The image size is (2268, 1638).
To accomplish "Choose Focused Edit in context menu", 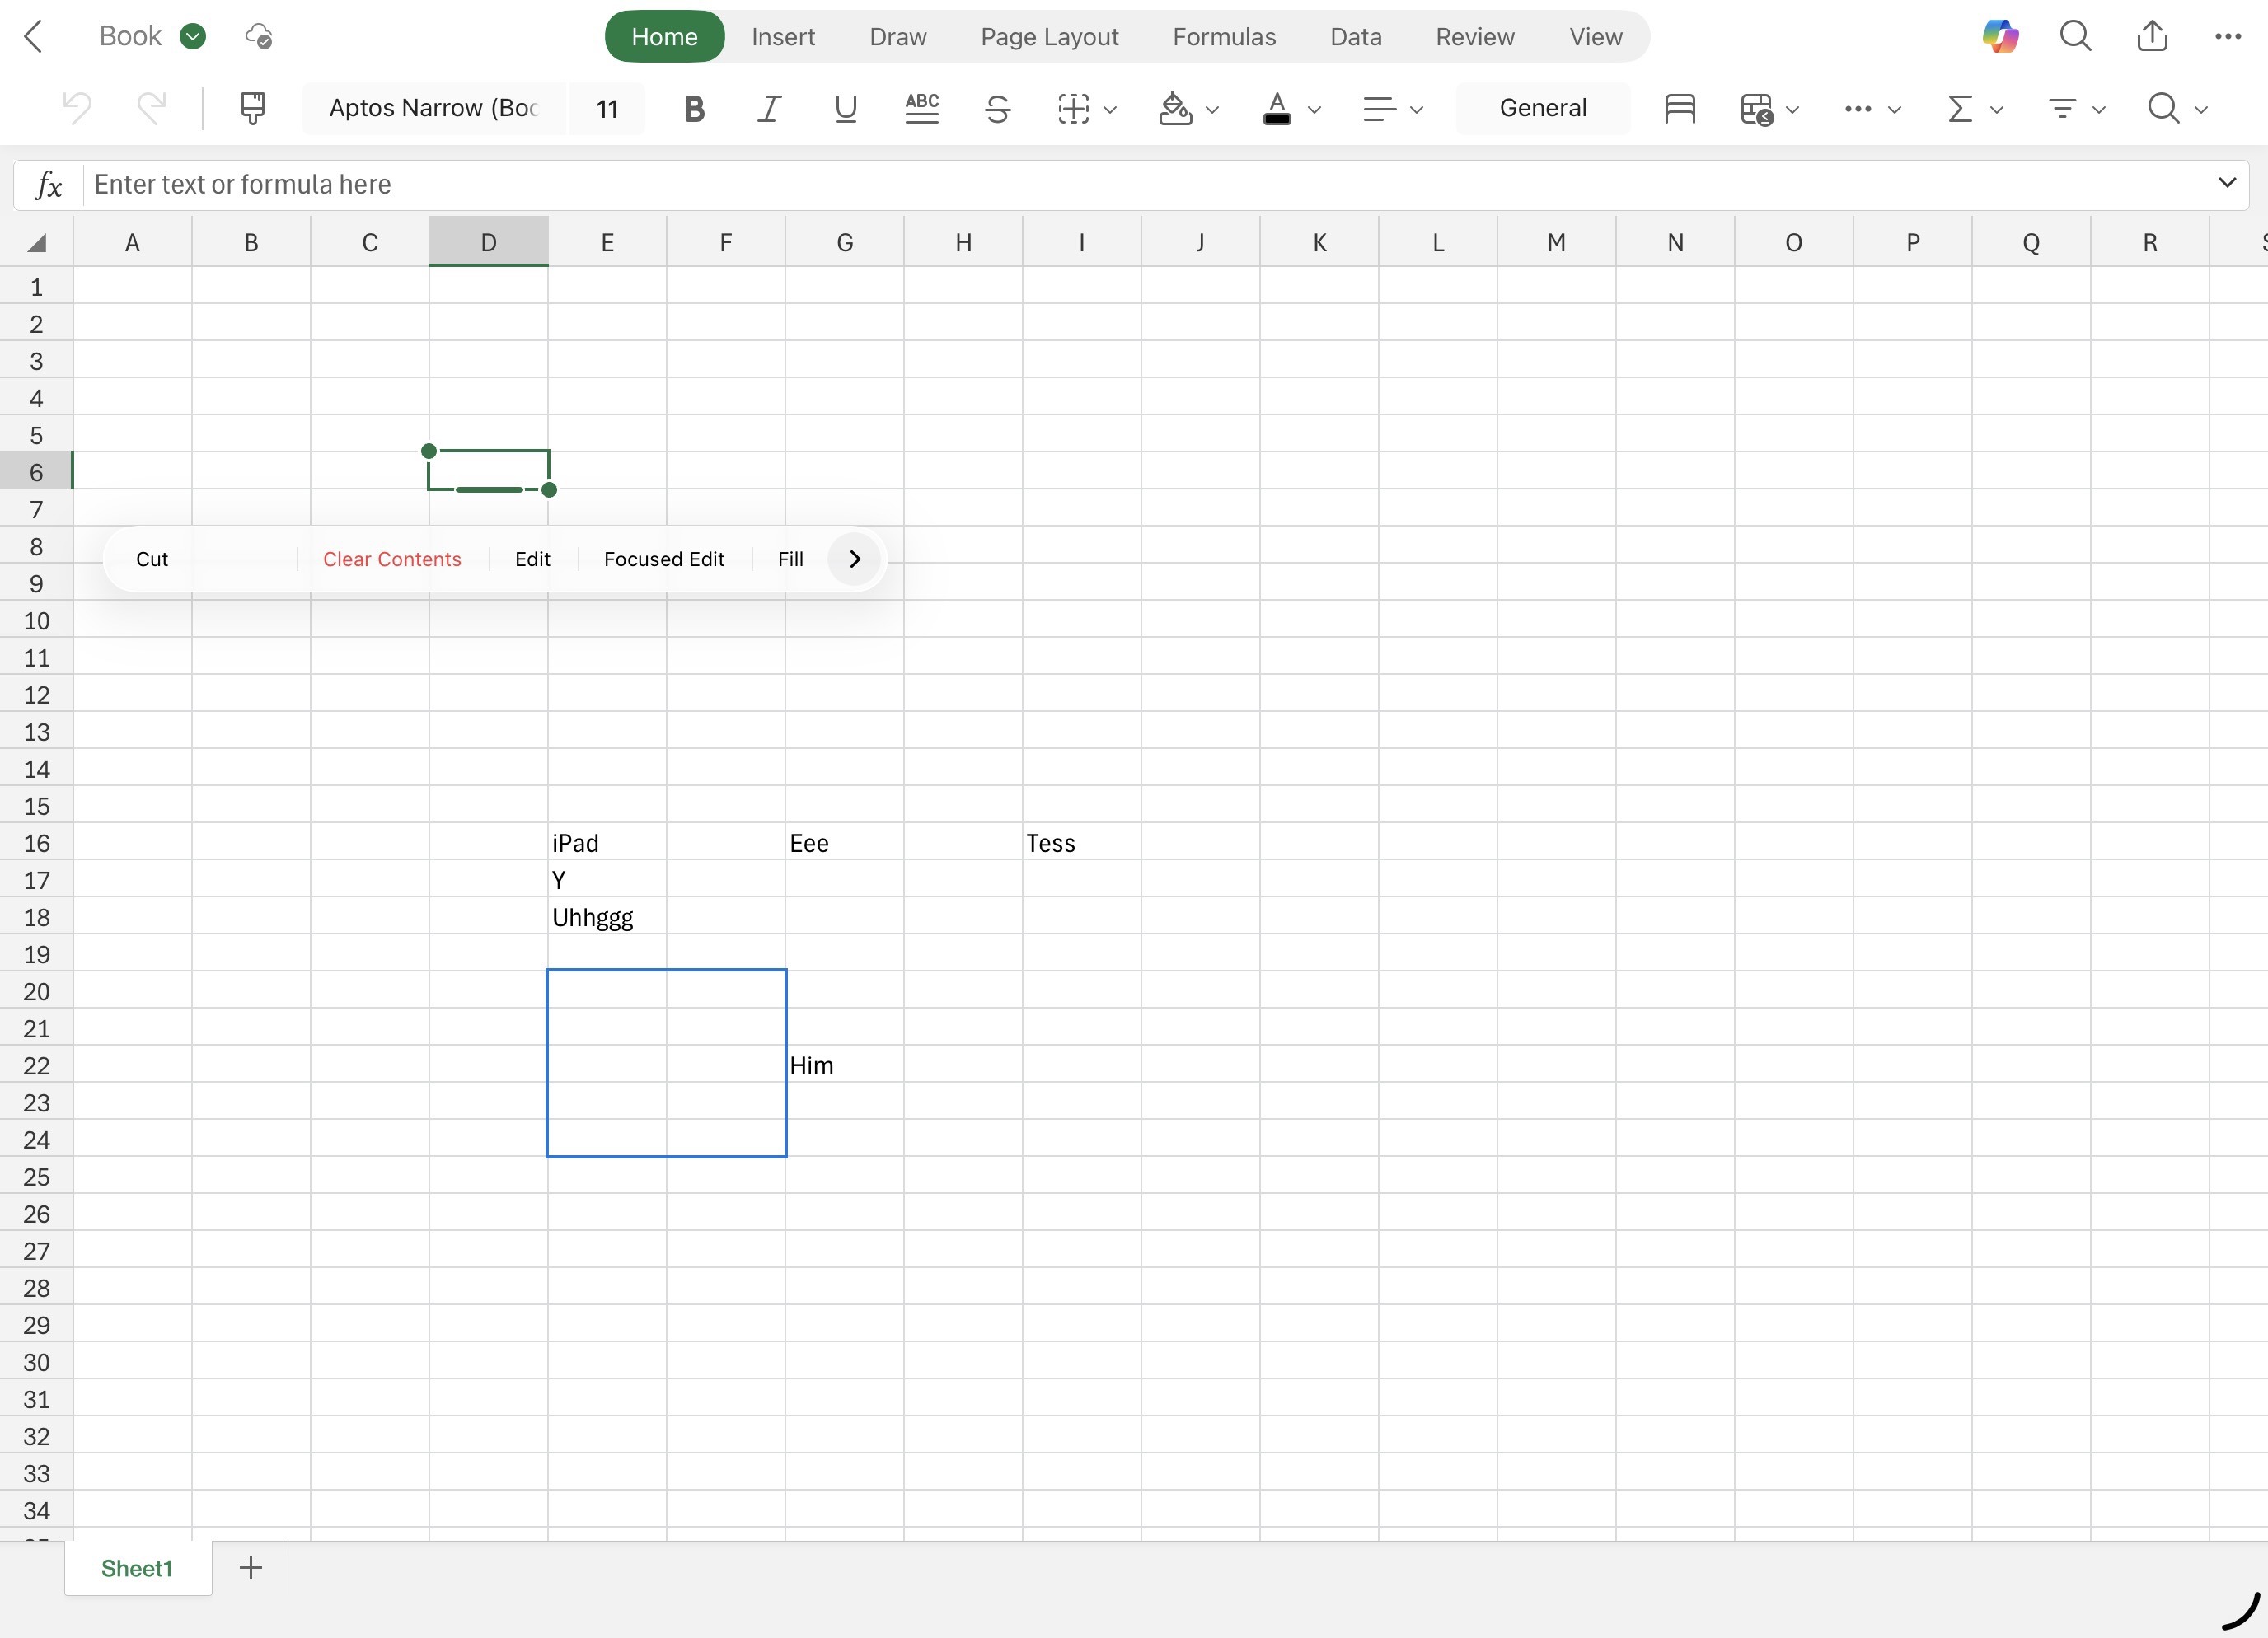I will tap(664, 559).
